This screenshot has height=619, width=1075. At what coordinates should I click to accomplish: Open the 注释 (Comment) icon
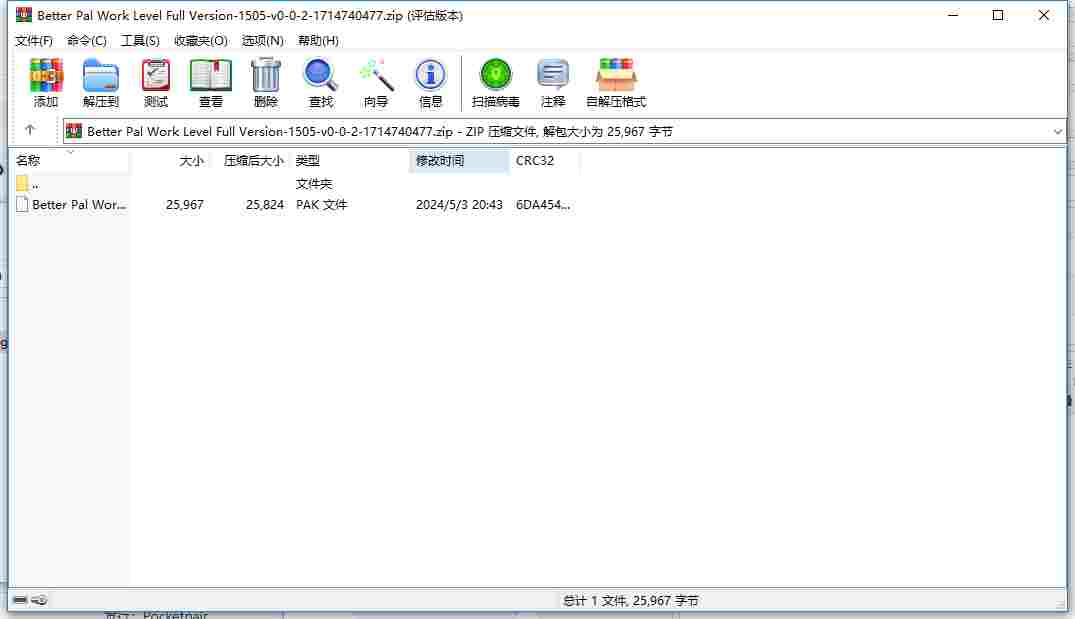[553, 83]
